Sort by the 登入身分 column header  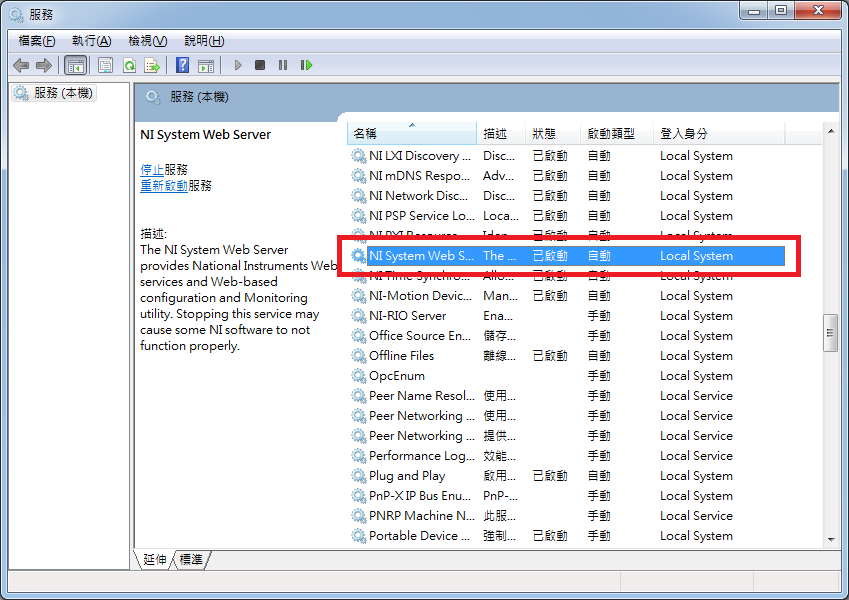click(x=719, y=134)
